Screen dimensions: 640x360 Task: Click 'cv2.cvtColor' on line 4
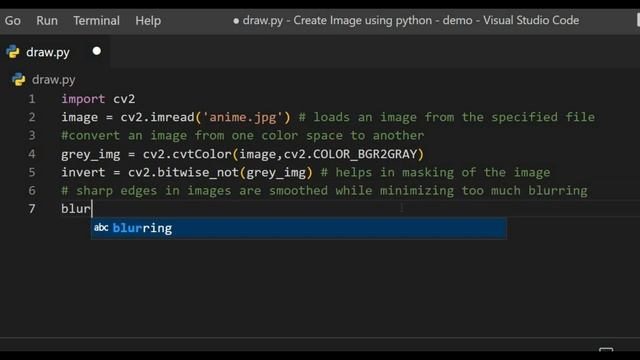187,154
